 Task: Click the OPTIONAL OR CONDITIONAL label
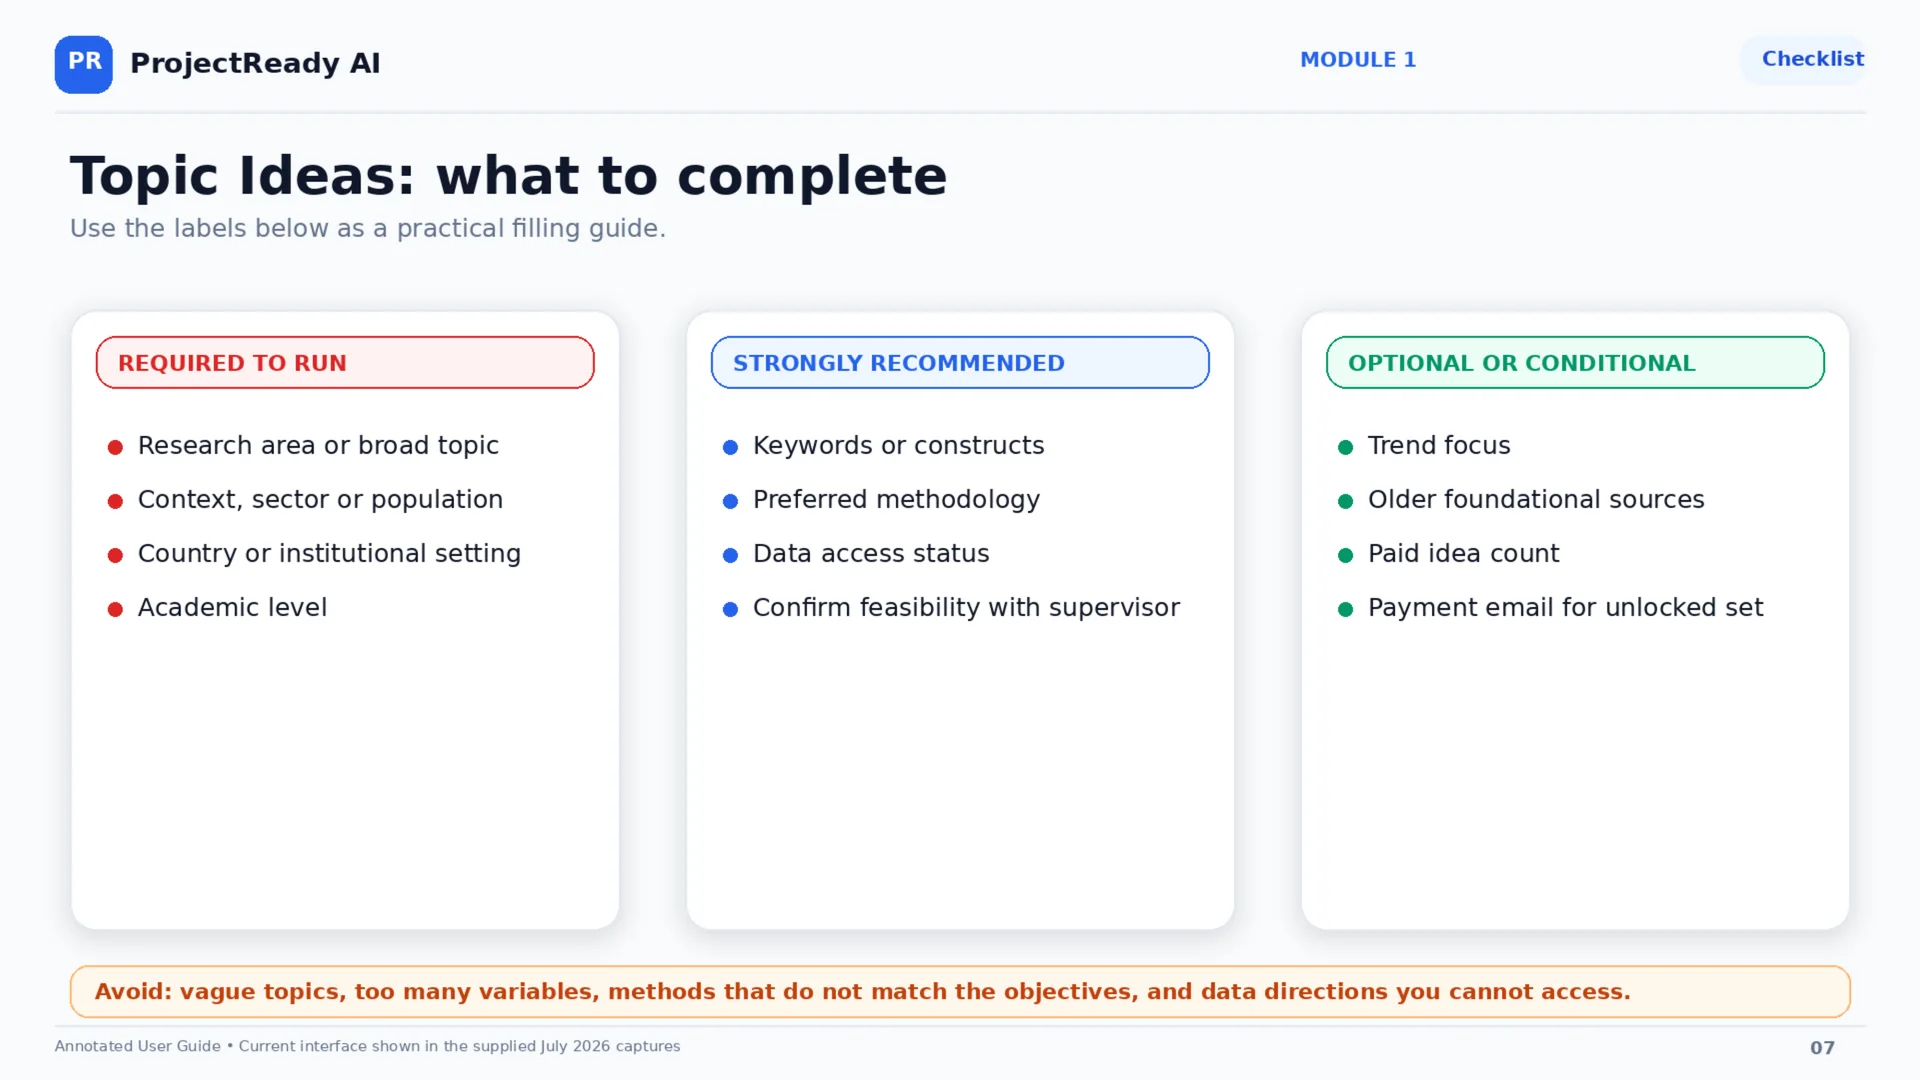(1575, 363)
